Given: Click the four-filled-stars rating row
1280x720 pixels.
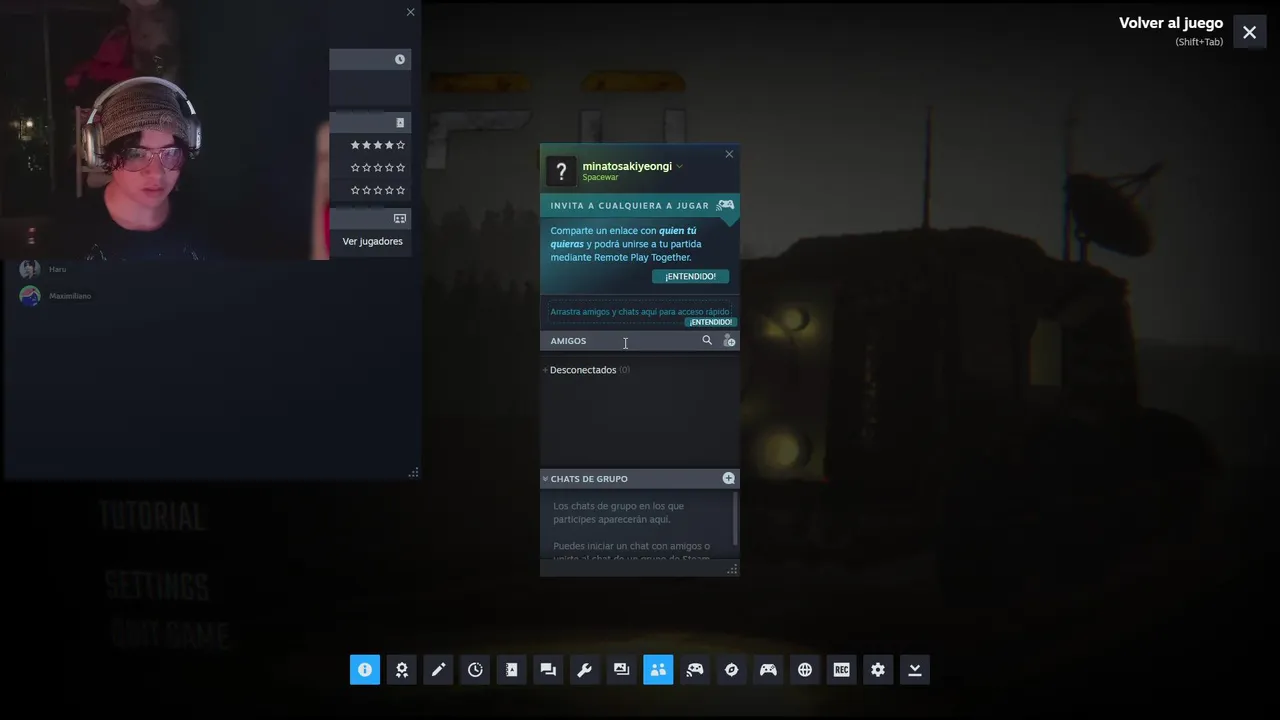Looking at the screenshot, I should click(377, 145).
